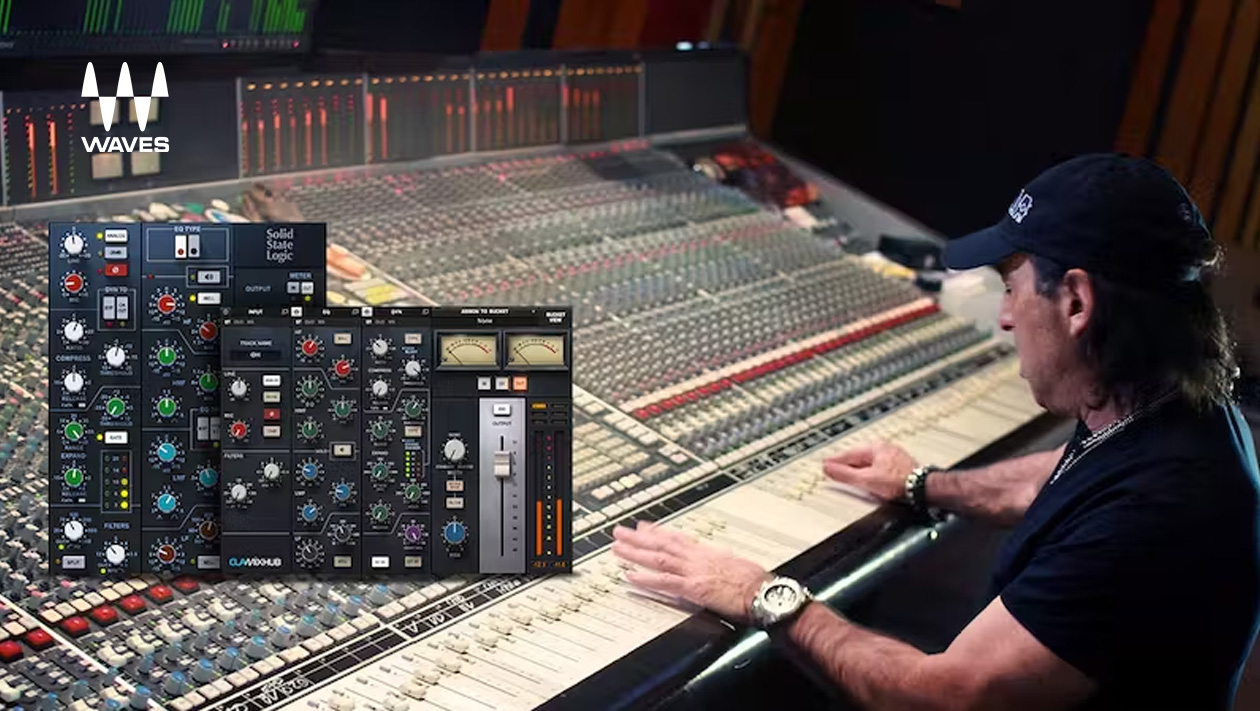This screenshot has width=1260, height=711.
Task: Click the Waves logo
Action: [x=125, y=108]
